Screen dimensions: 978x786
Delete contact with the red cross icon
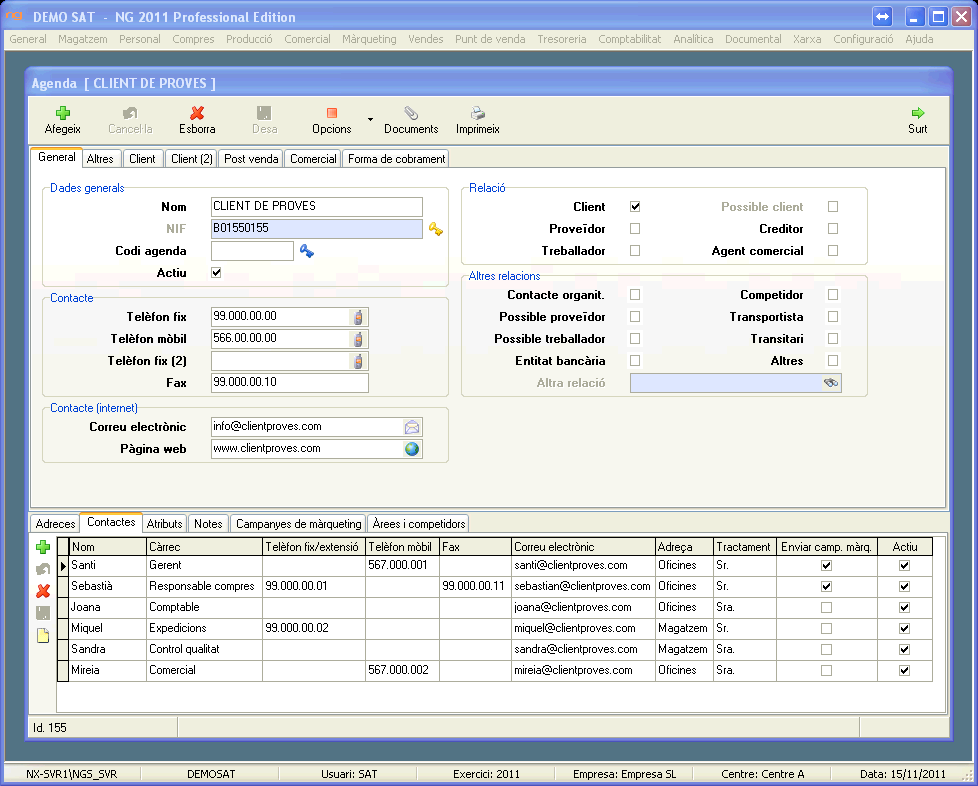(x=43, y=591)
